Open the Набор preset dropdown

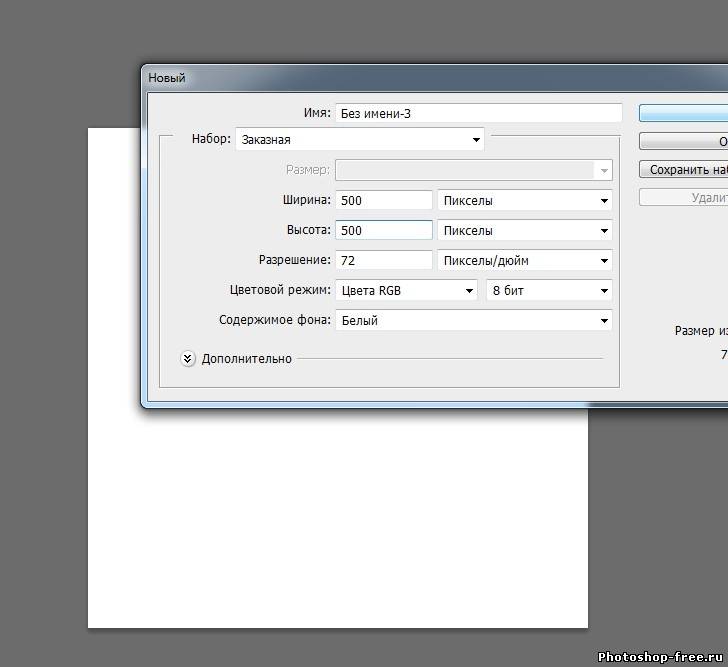pyautogui.click(x=360, y=140)
